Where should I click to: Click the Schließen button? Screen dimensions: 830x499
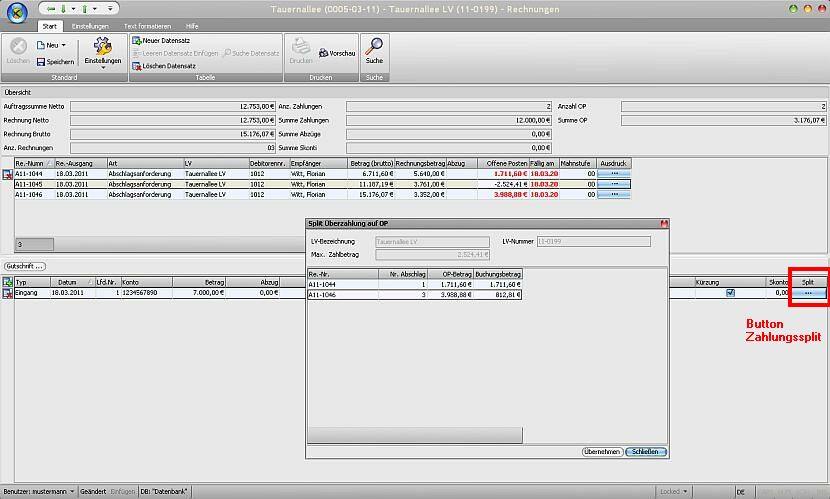coord(645,452)
